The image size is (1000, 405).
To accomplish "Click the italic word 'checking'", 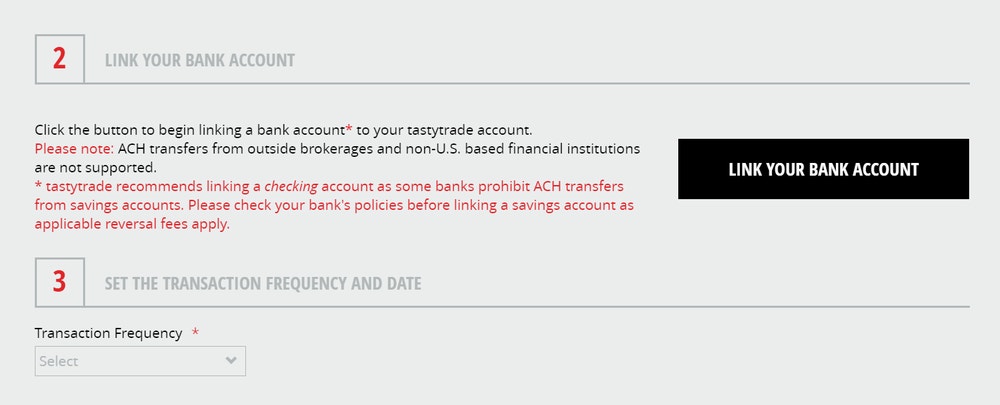I will (291, 187).
